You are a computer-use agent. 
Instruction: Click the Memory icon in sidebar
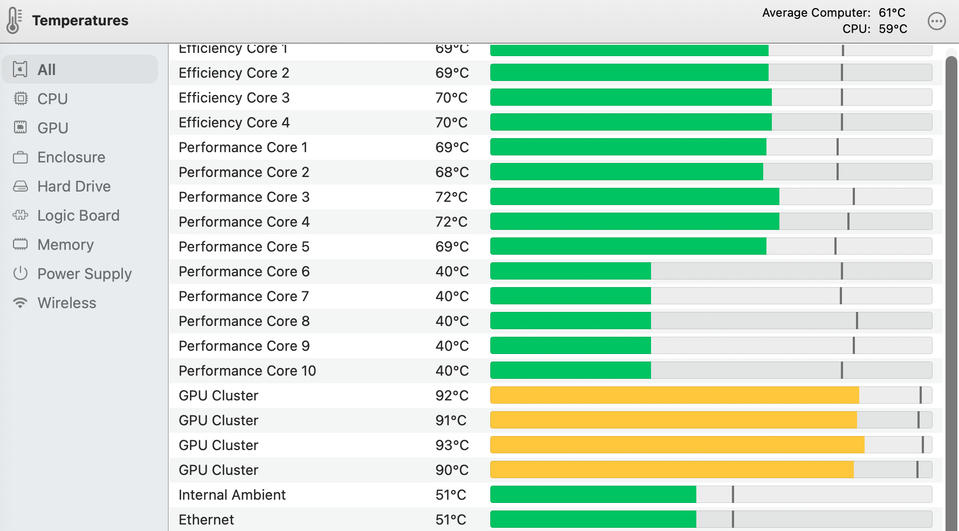coord(20,244)
